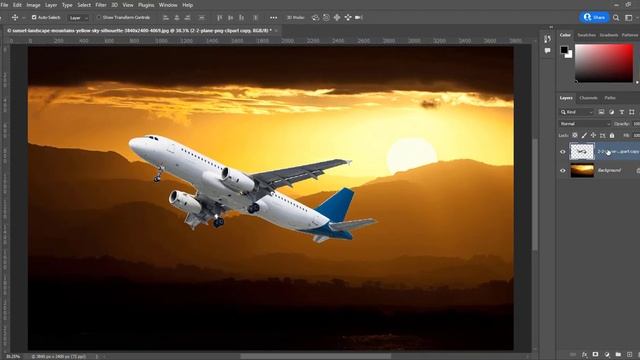Click the add layer mask icon
The width and height of the screenshot is (640, 360).
[x=596, y=354]
